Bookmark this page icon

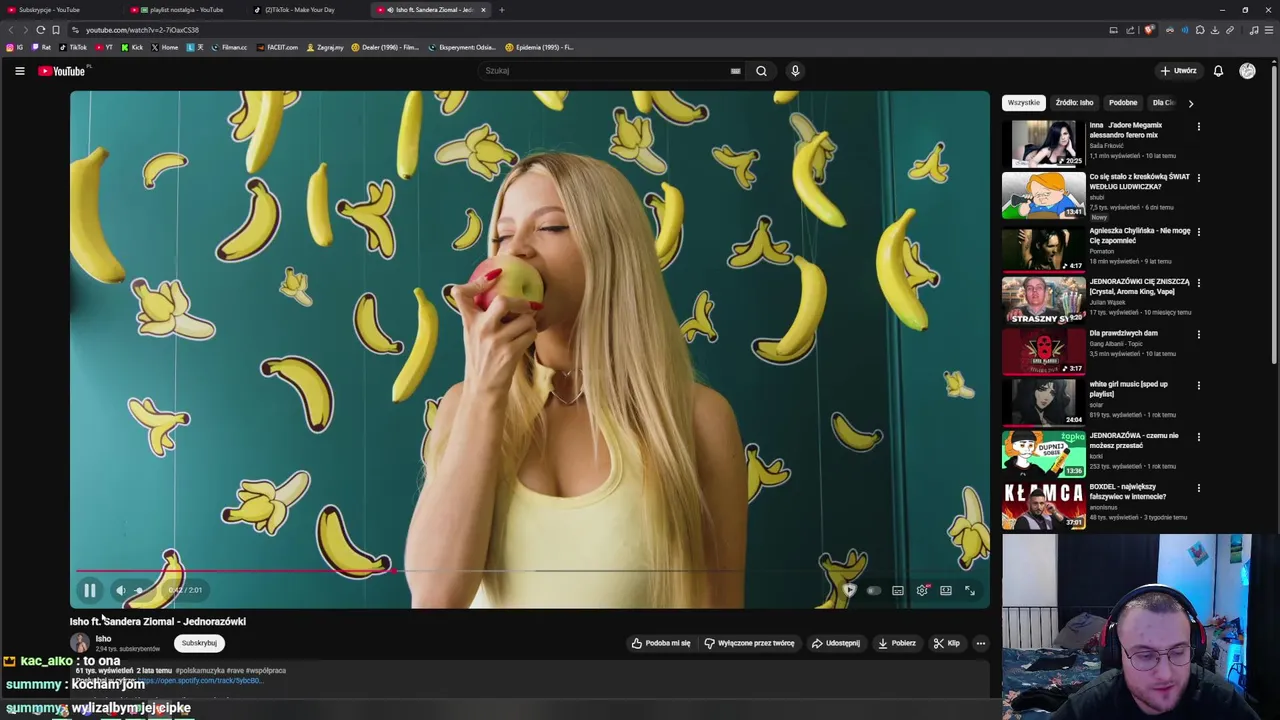tap(56, 30)
